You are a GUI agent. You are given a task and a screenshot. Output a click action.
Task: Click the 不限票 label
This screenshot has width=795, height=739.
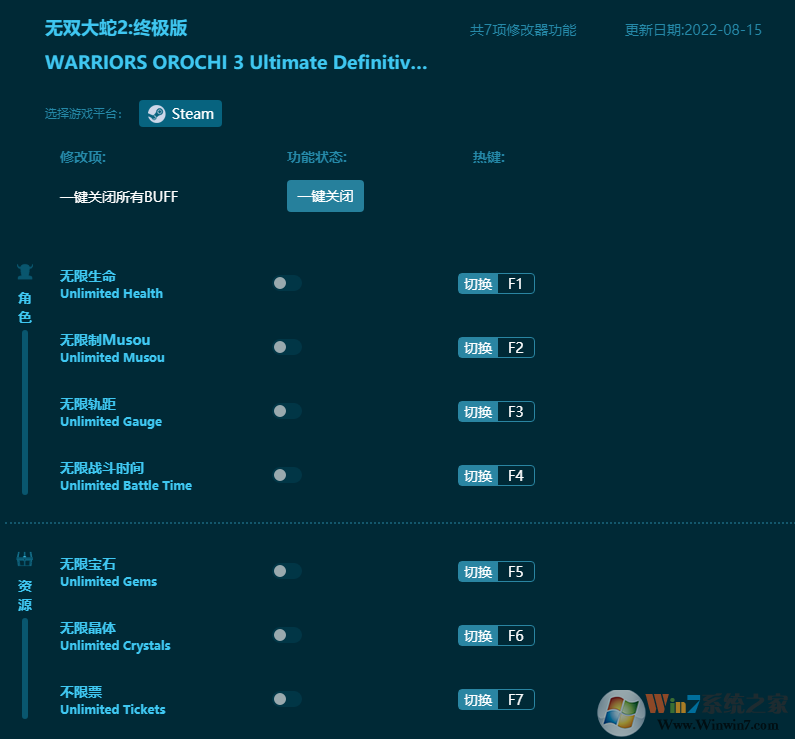81,692
